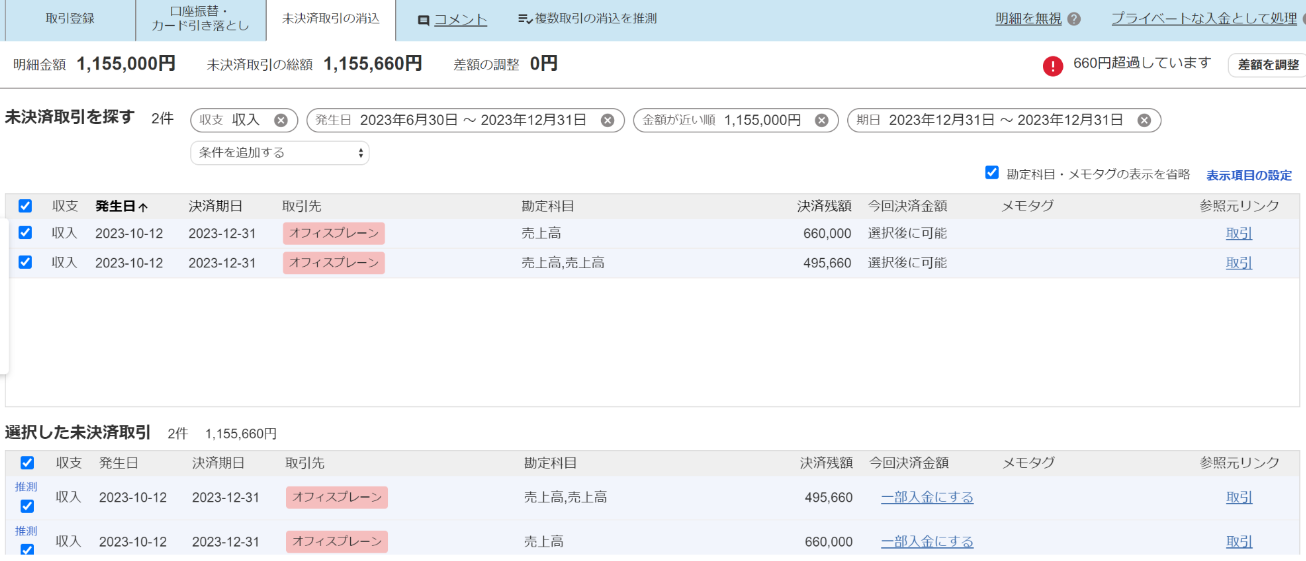Click the 推測 label on the selected 495,660 row
Screen dimensions: 1306x561
coord(26,487)
